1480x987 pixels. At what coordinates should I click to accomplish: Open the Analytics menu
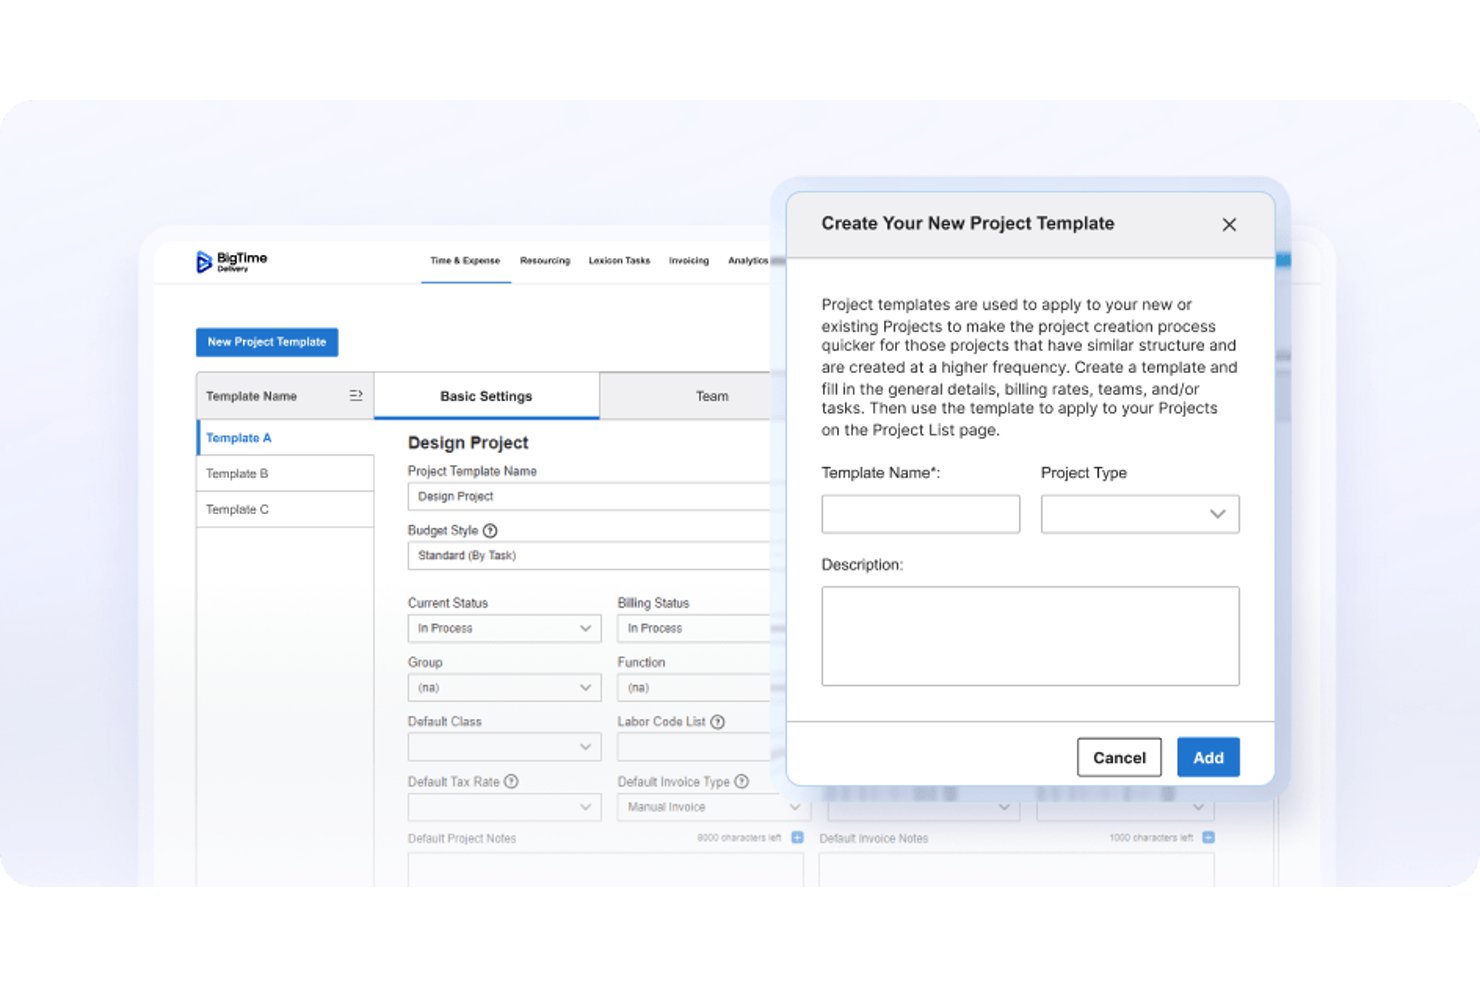[748, 261]
